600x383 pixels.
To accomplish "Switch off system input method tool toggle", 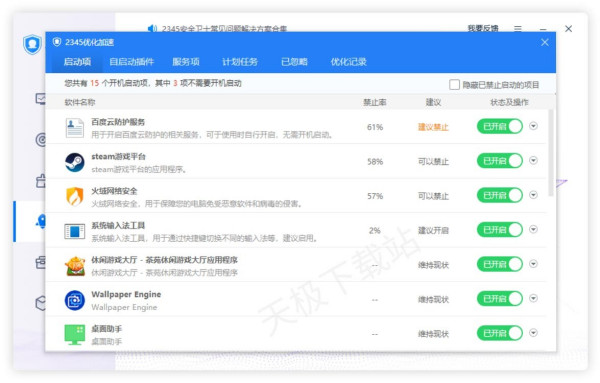I will pyautogui.click(x=500, y=230).
